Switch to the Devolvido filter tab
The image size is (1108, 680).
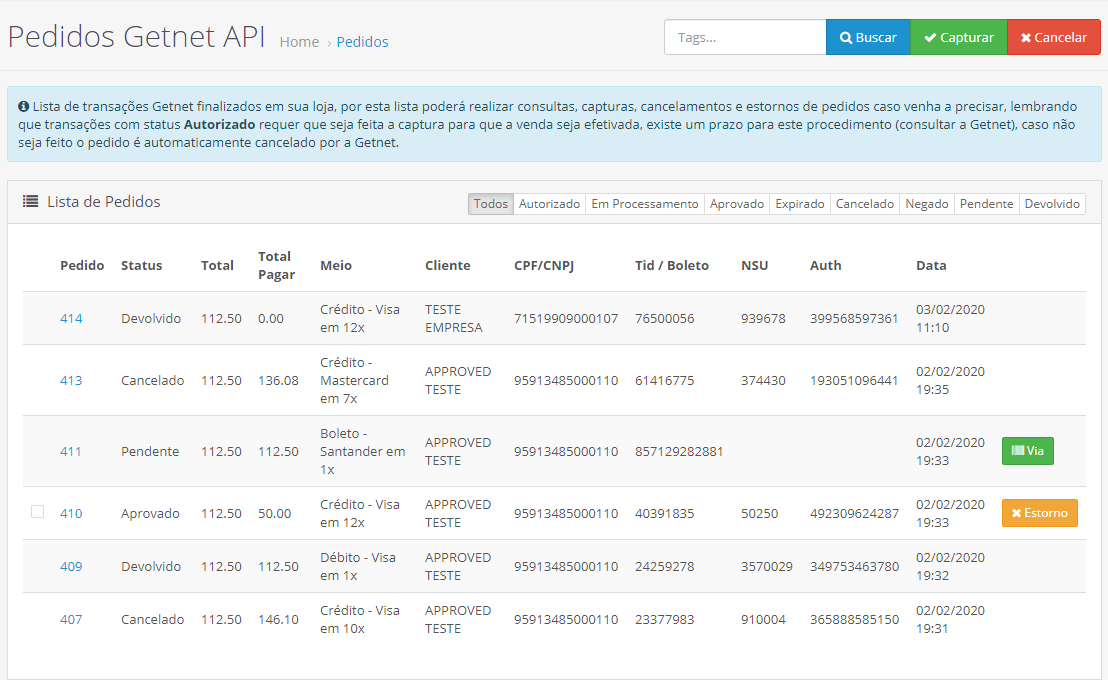tap(1052, 204)
